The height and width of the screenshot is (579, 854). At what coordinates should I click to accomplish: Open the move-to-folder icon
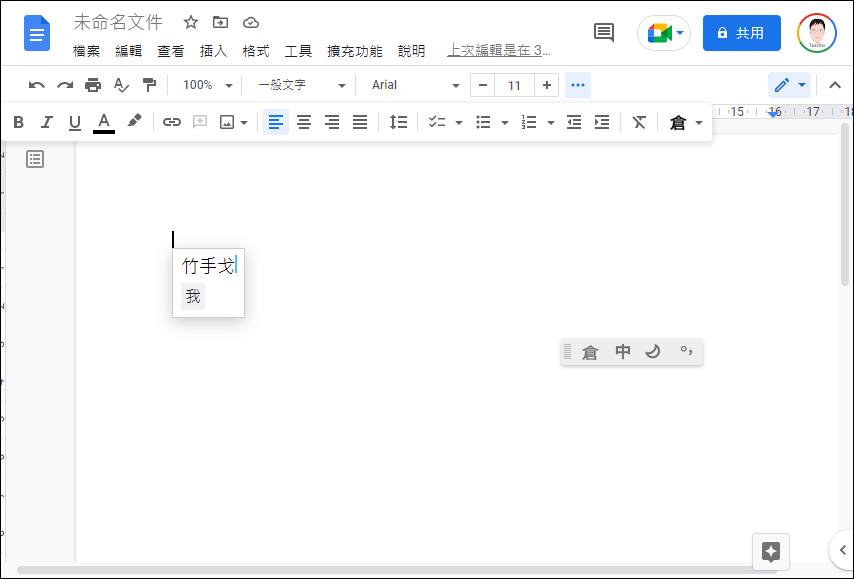pyautogui.click(x=221, y=22)
